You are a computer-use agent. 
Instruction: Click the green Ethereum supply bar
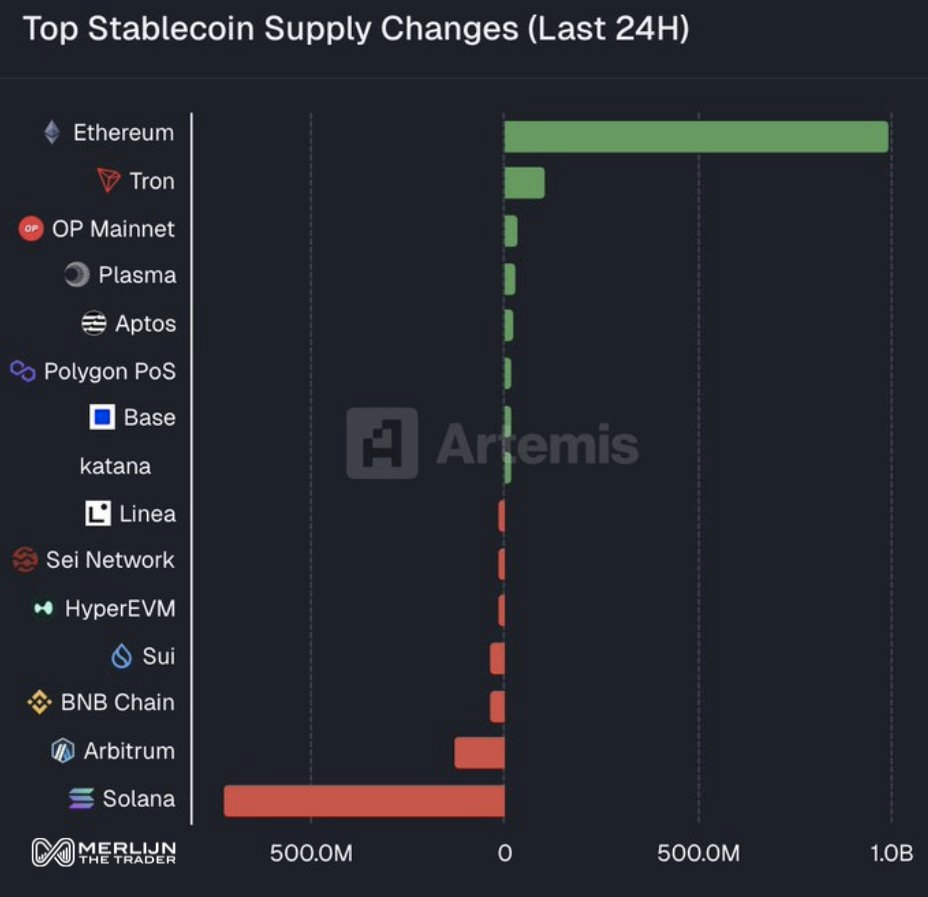695,137
